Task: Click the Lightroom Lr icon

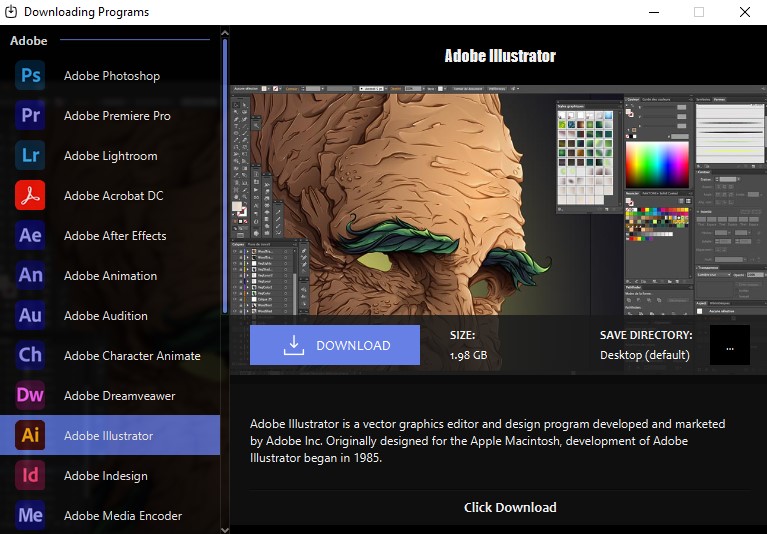Action: pyautogui.click(x=31, y=156)
